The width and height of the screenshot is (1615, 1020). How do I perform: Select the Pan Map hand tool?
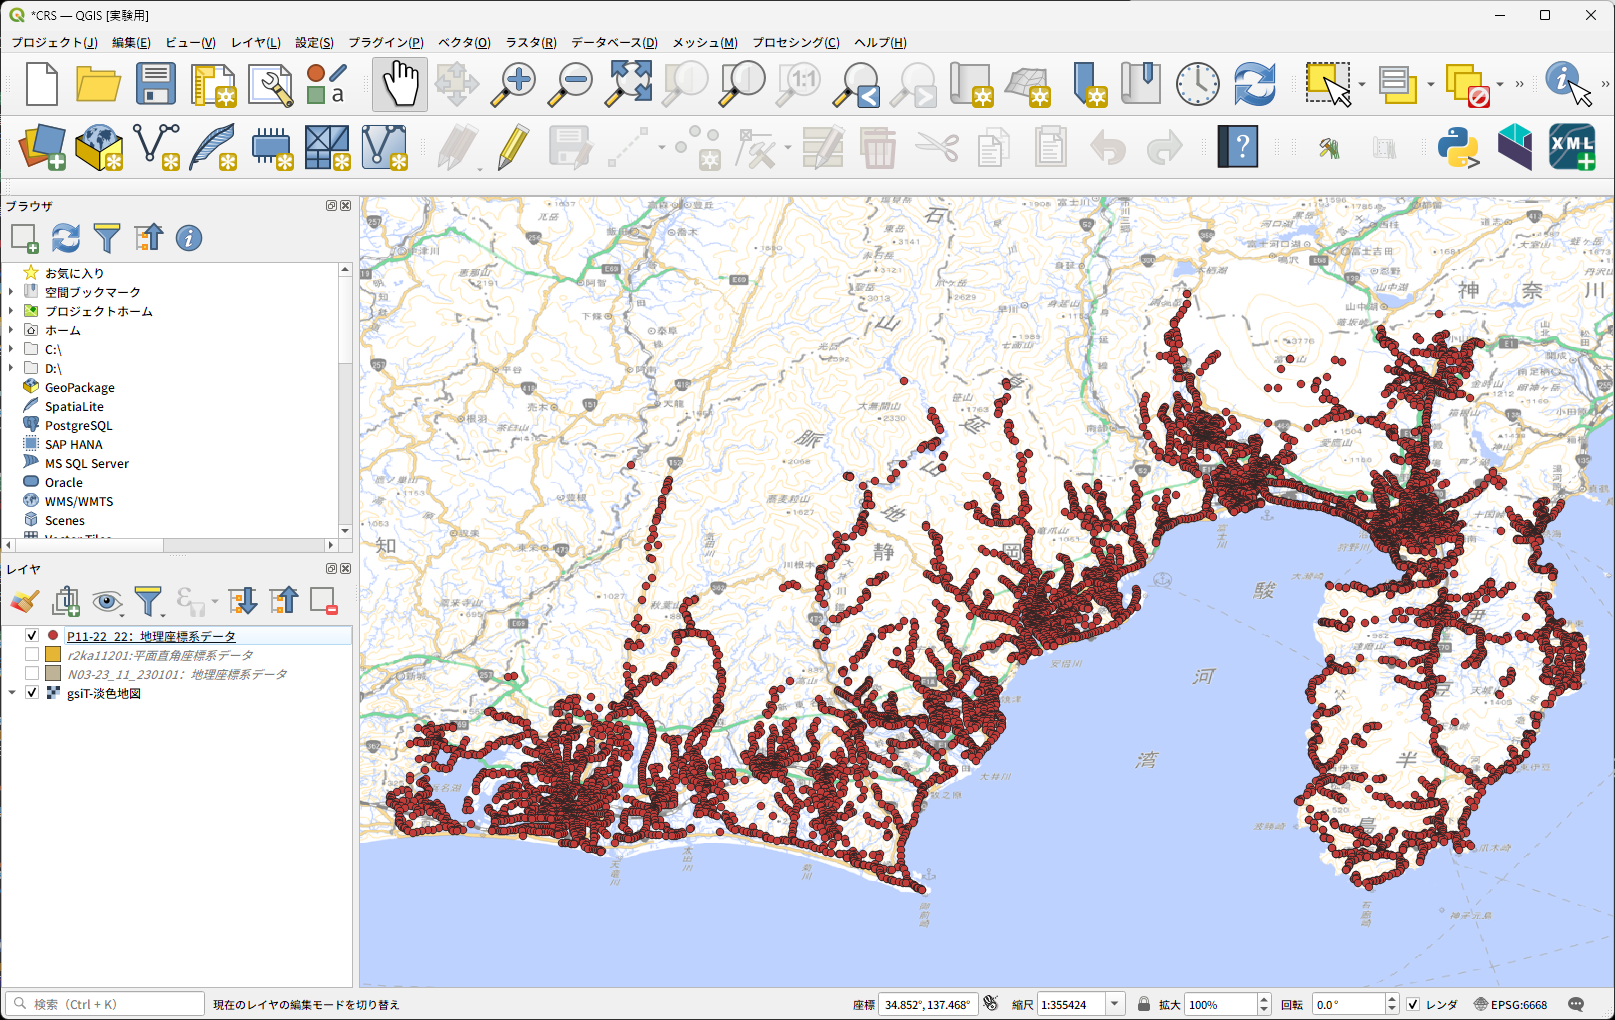click(400, 84)
